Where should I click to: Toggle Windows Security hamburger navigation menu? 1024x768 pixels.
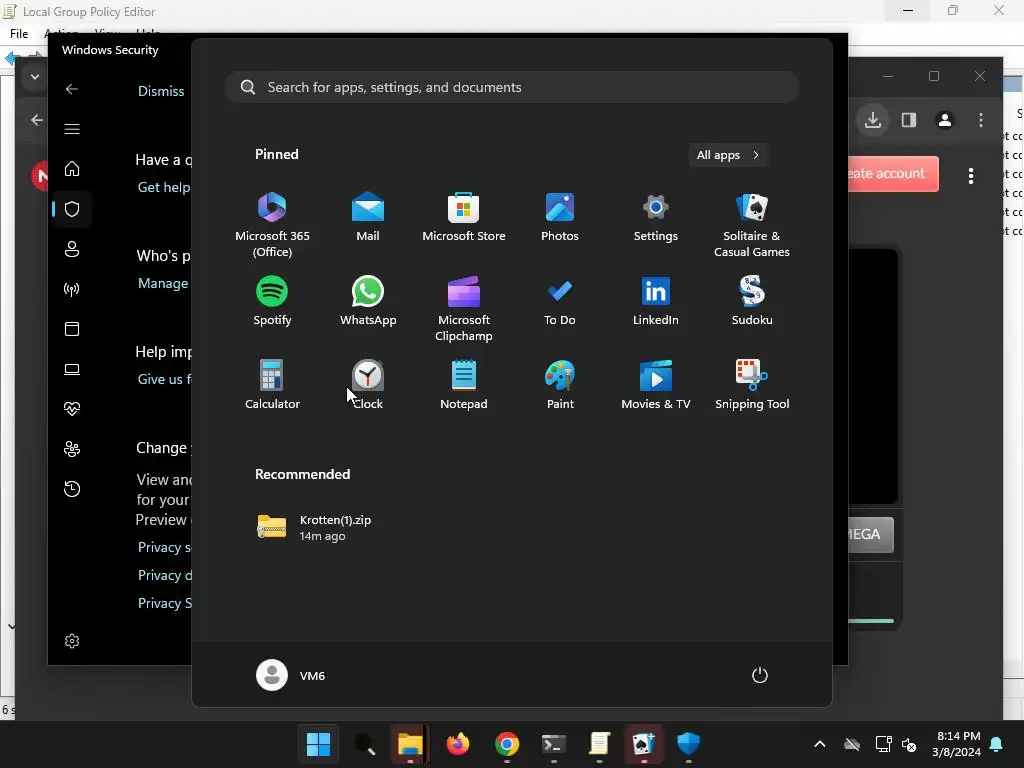tap(72, 129)
